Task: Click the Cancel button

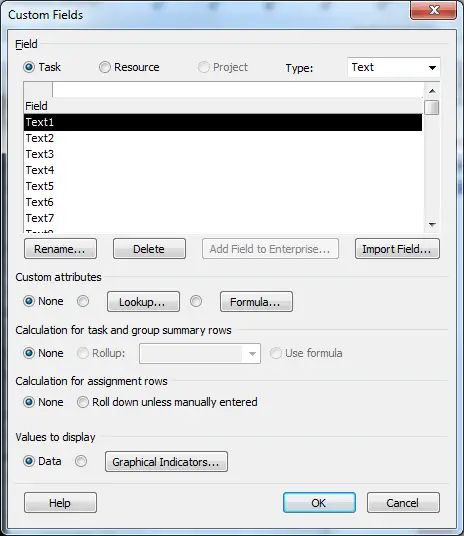Action: (403, 502)
